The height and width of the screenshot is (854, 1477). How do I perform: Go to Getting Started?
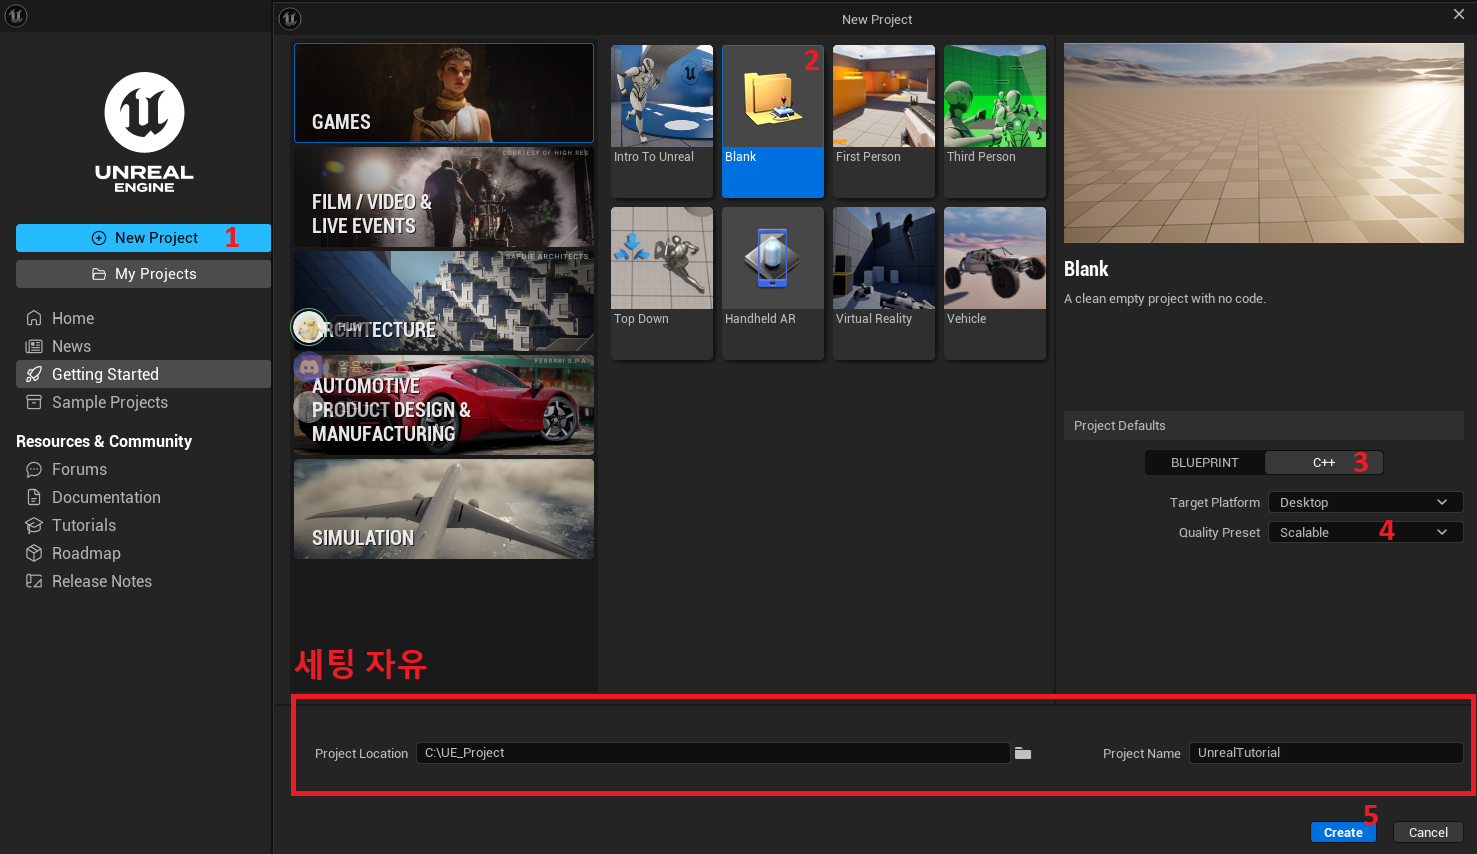pyautogui.click(x=143, y=374)
